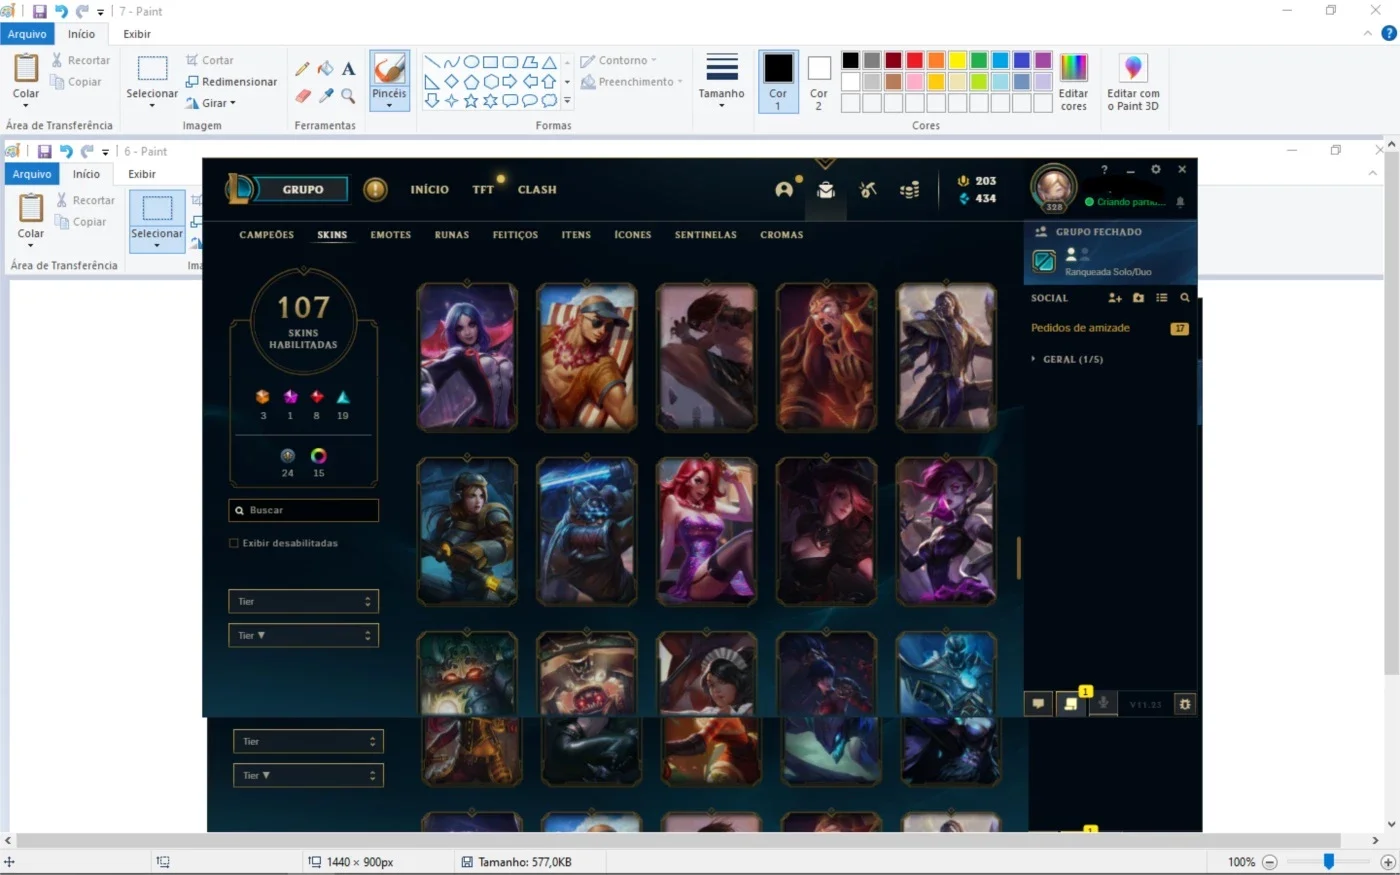Click the GRUPO button in League client

[x=302, y=189]
